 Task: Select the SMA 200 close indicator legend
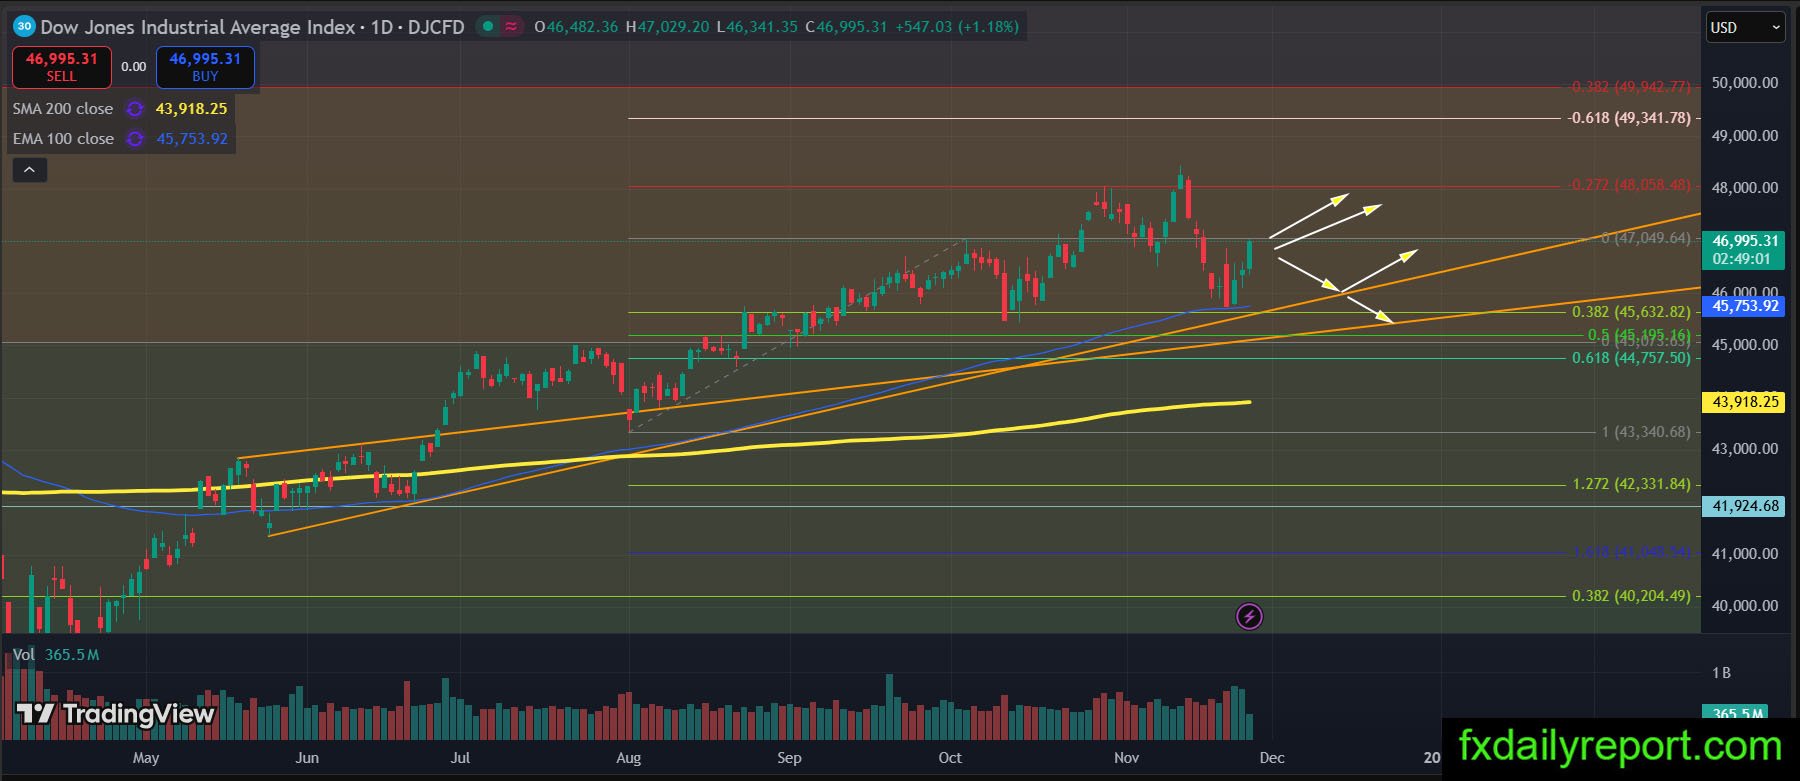[63, 109]
